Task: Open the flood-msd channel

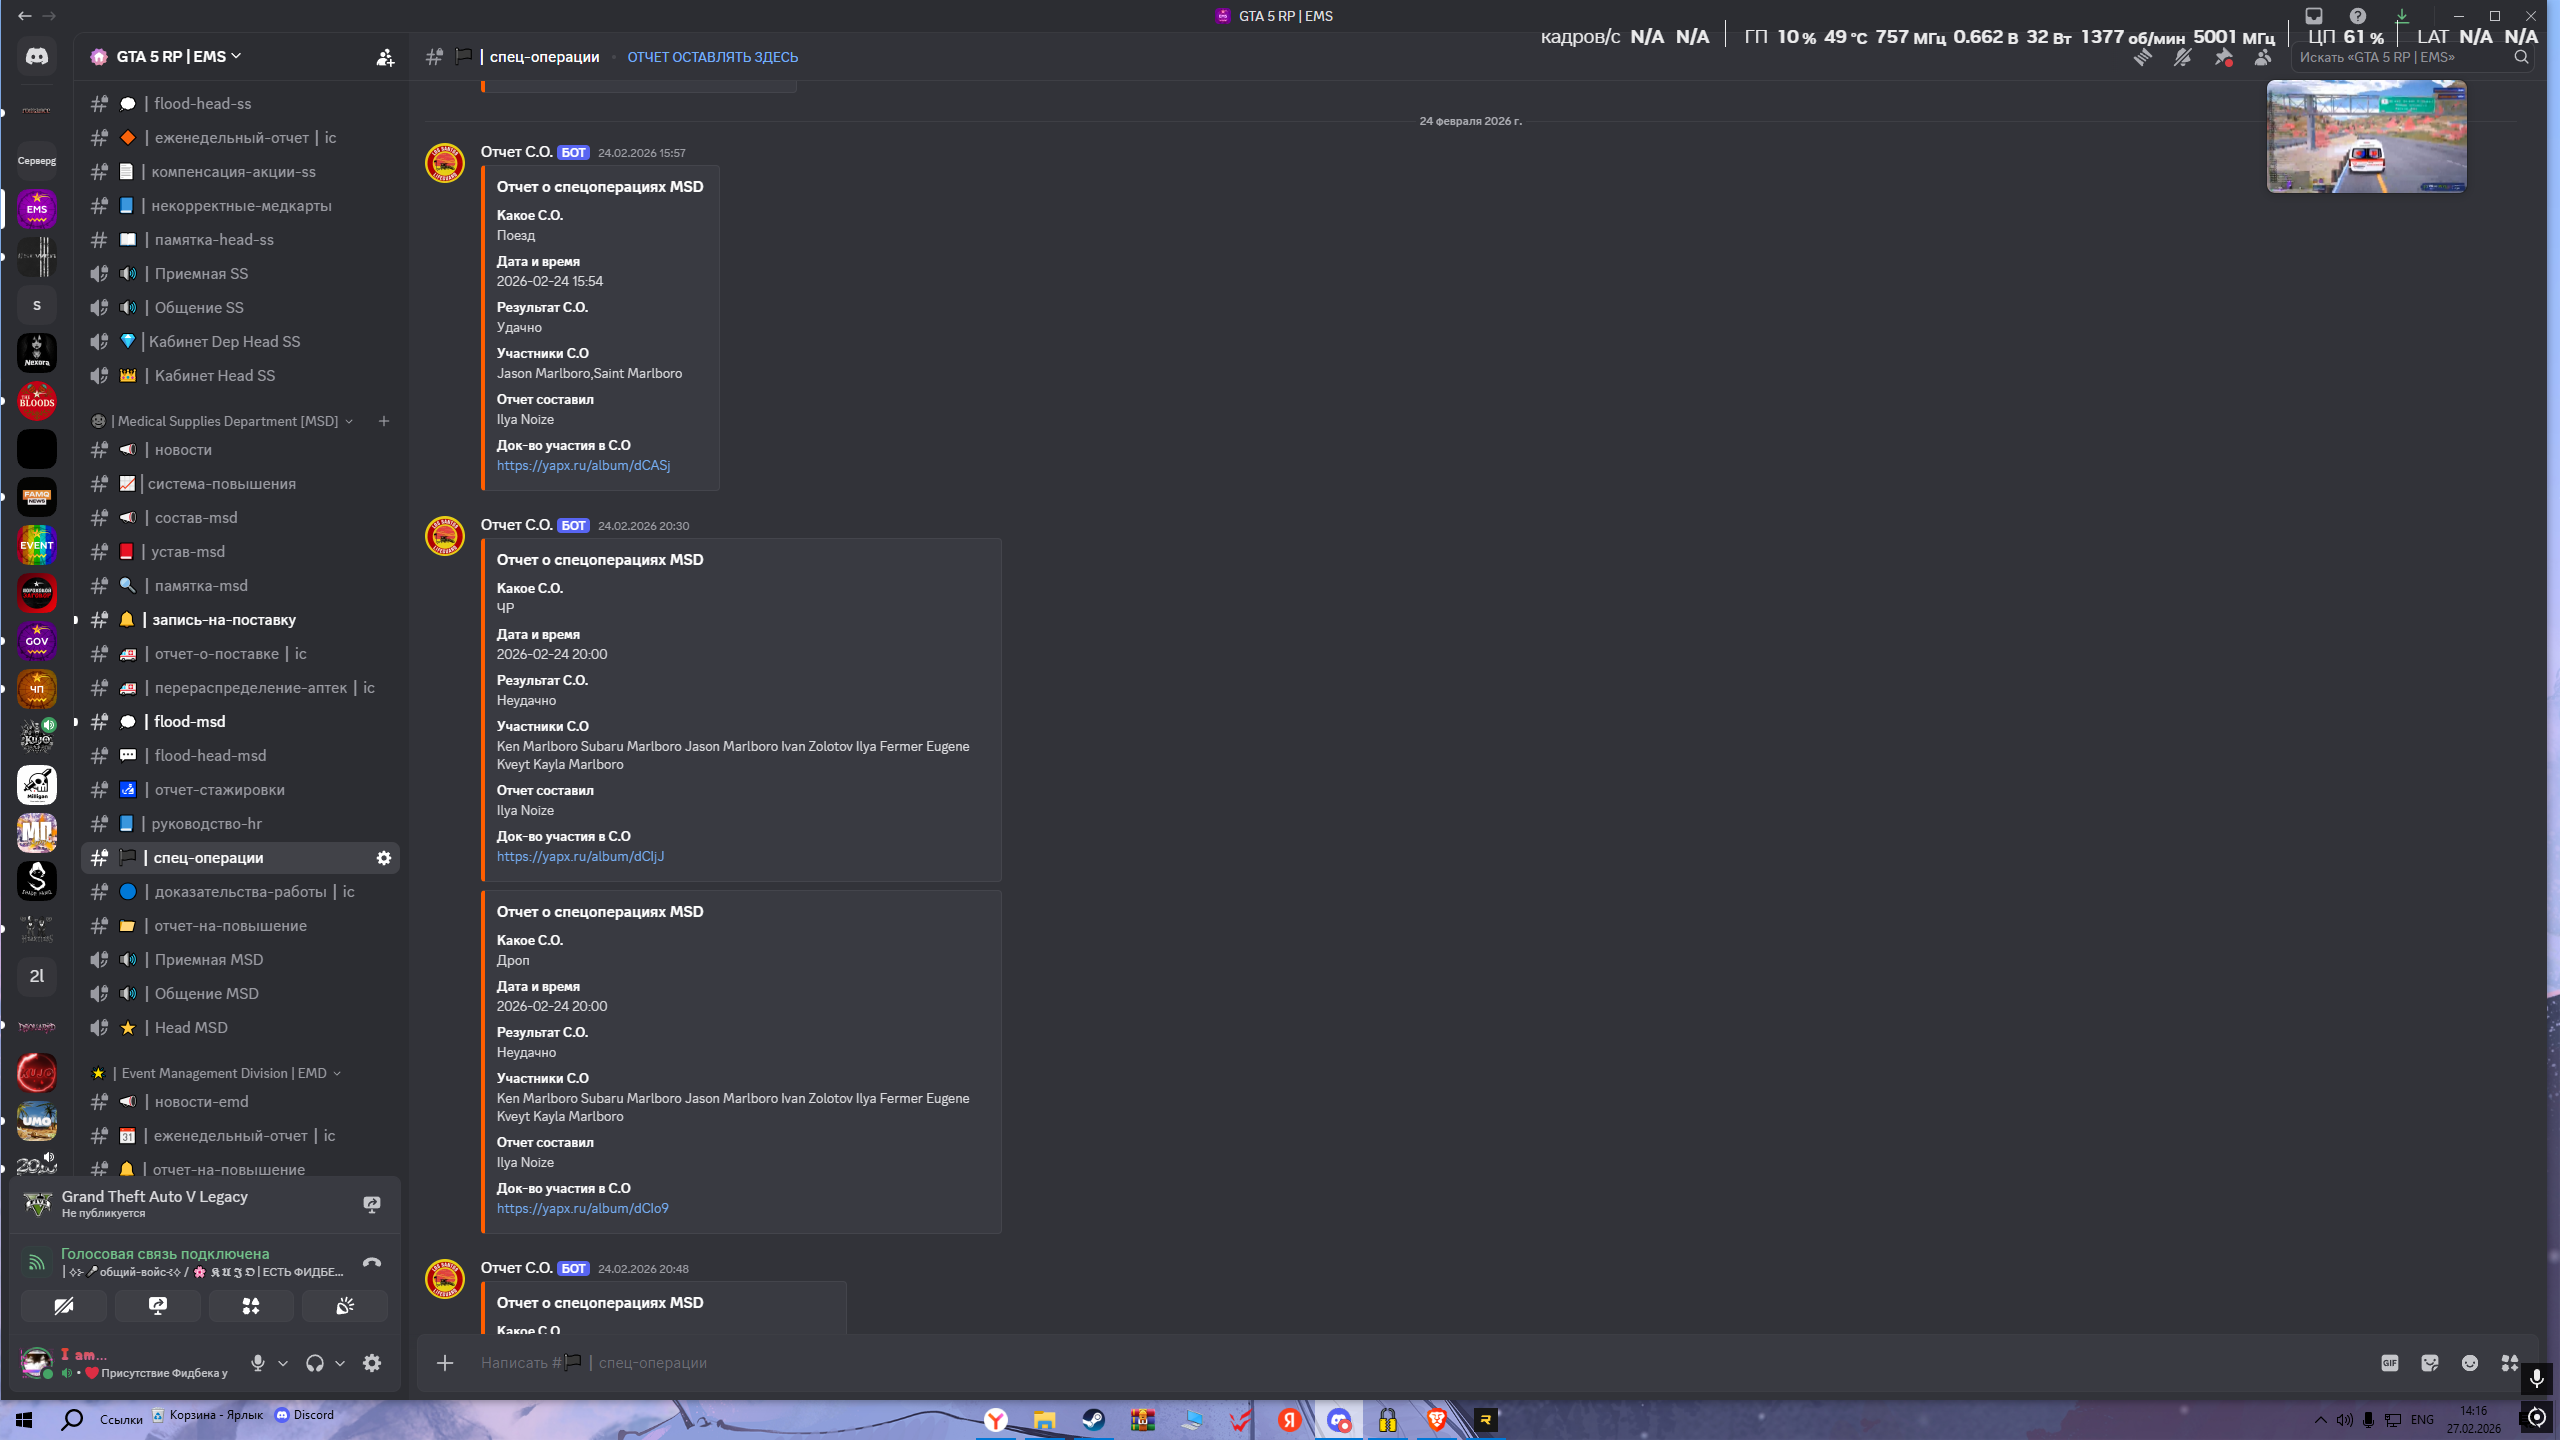Action: coord(190,722)
